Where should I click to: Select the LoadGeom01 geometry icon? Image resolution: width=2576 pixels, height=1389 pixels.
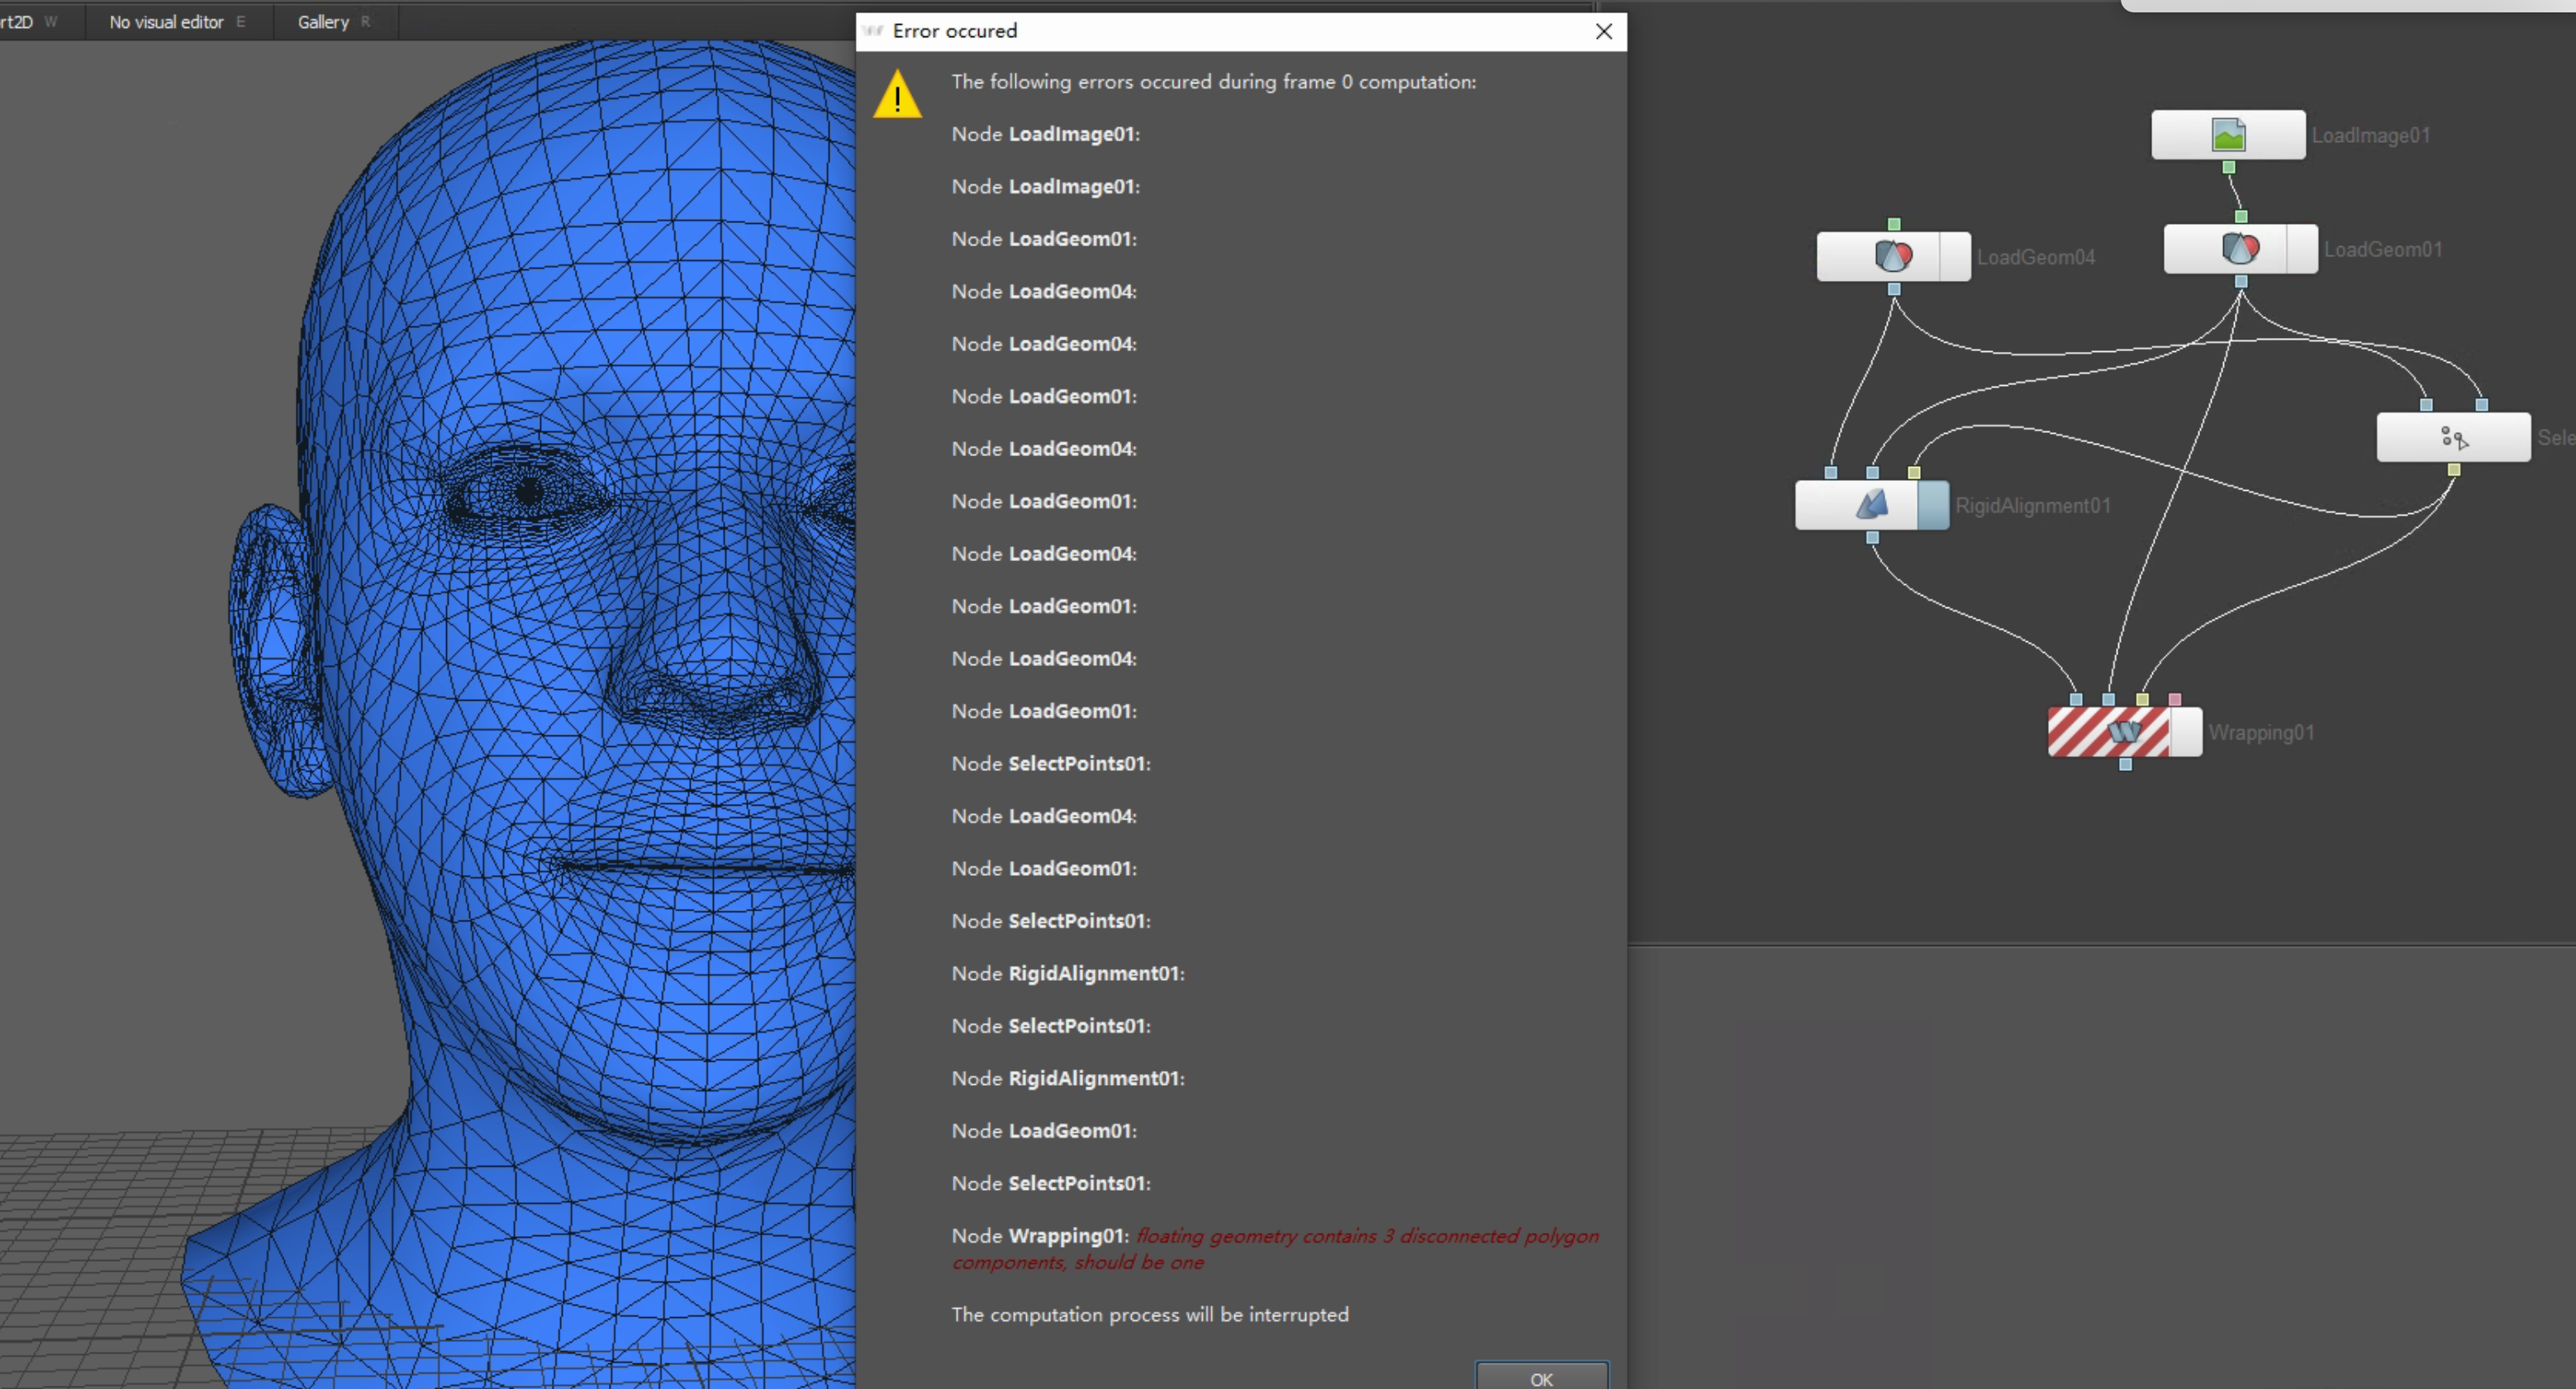(2240, 250)
